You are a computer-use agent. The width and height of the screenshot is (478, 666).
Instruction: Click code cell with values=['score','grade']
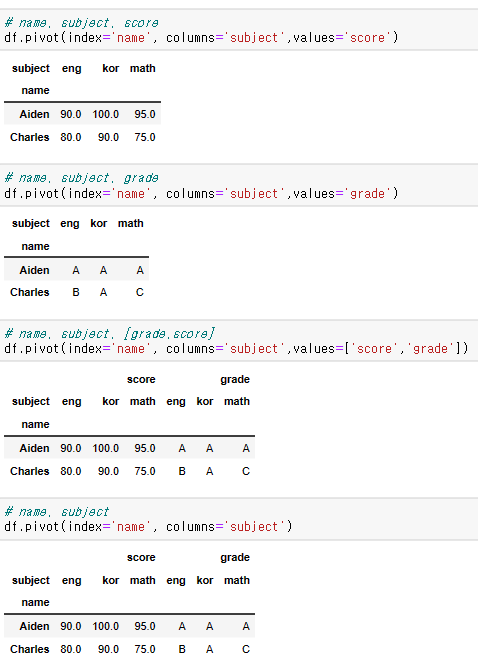tap(239, 341)
